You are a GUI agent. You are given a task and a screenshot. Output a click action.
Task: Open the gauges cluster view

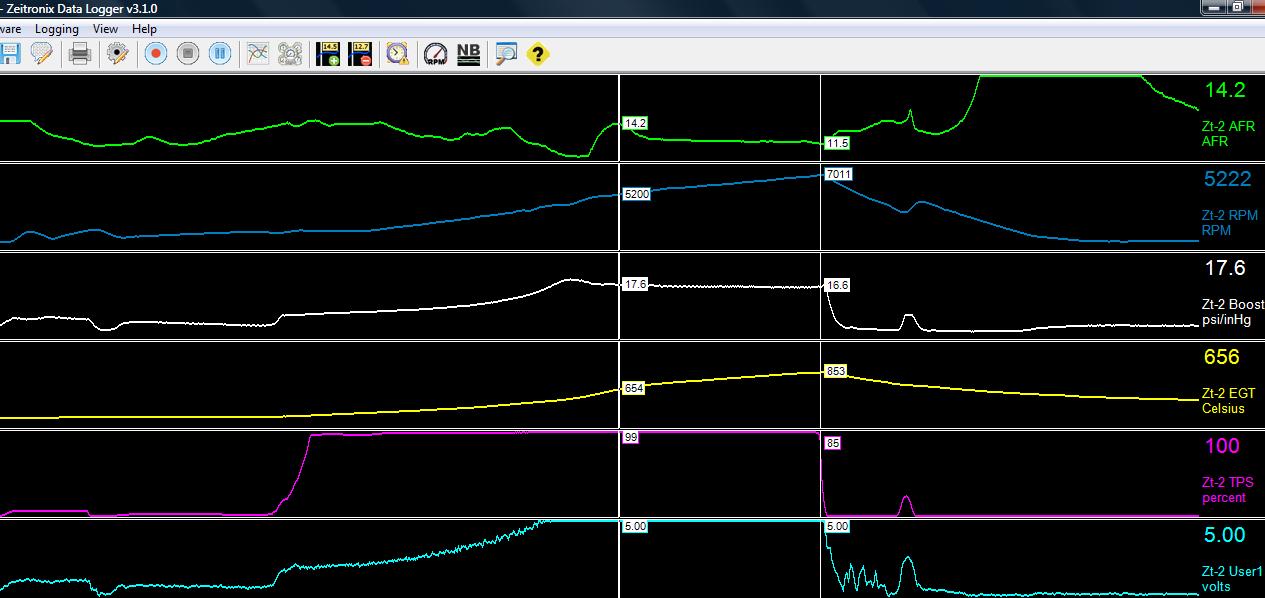pos(289,54)
